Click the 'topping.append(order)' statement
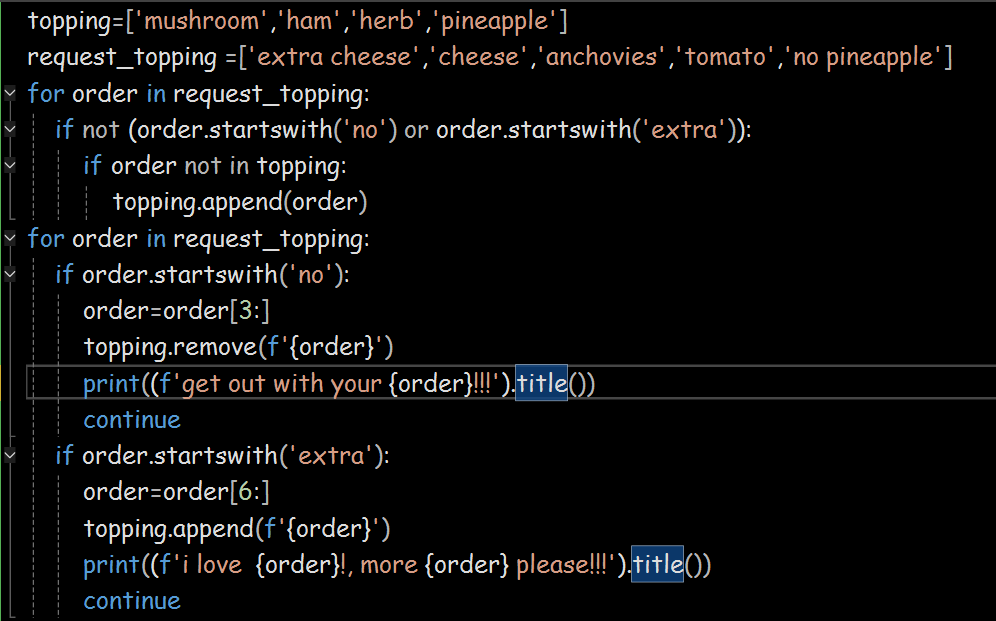The height and width of the screenshot is (621, 996). tap(240, 202)
